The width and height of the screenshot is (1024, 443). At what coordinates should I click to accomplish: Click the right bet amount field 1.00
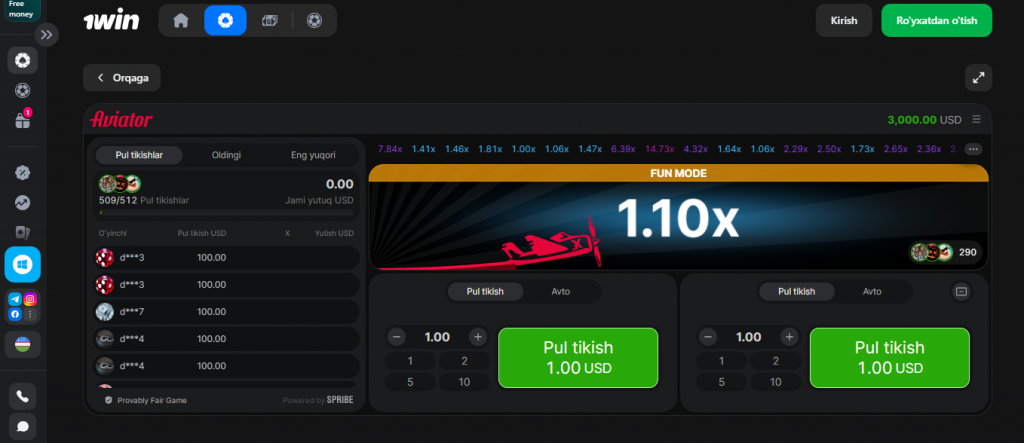click(748, 337)
